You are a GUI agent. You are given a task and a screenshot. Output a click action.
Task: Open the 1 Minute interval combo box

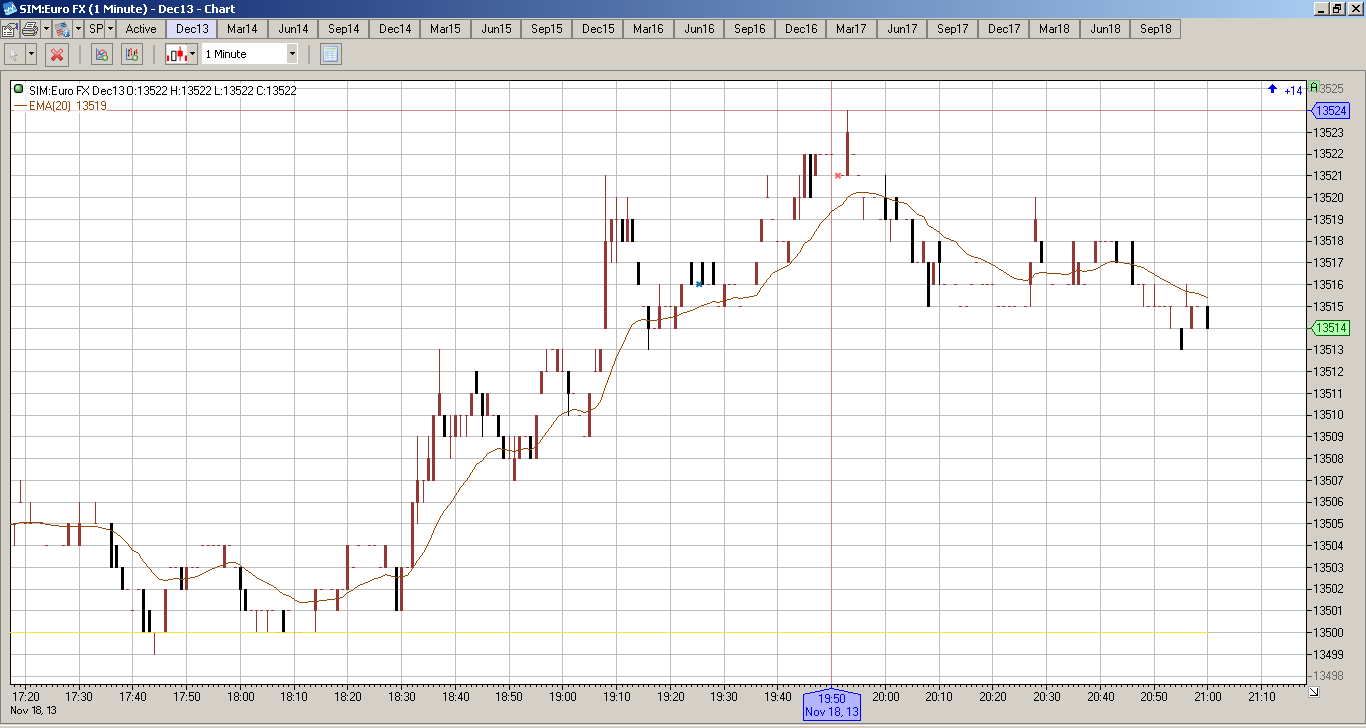(x=250, y=54)
